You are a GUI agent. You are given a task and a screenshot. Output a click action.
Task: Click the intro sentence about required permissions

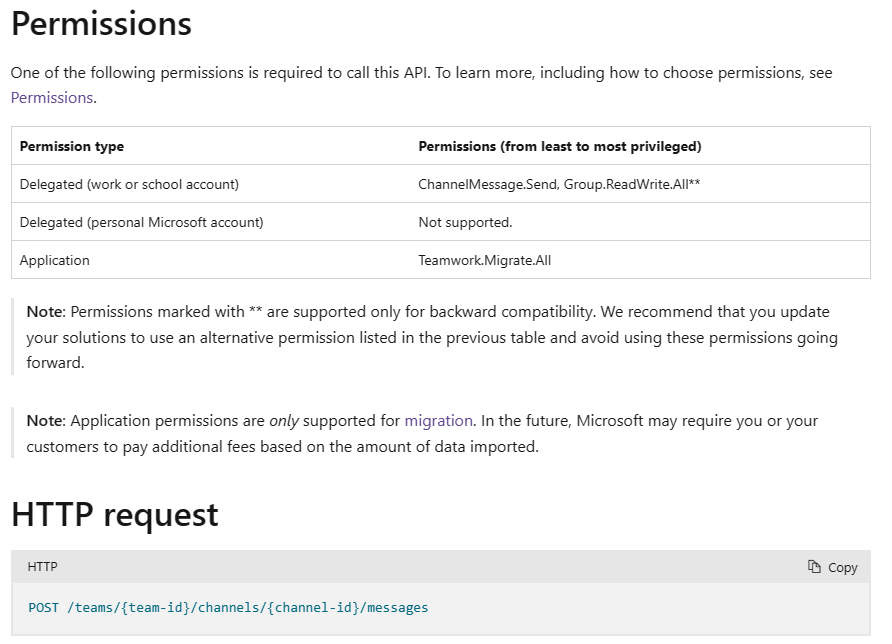pyautogui.click(x=420, y=73)
